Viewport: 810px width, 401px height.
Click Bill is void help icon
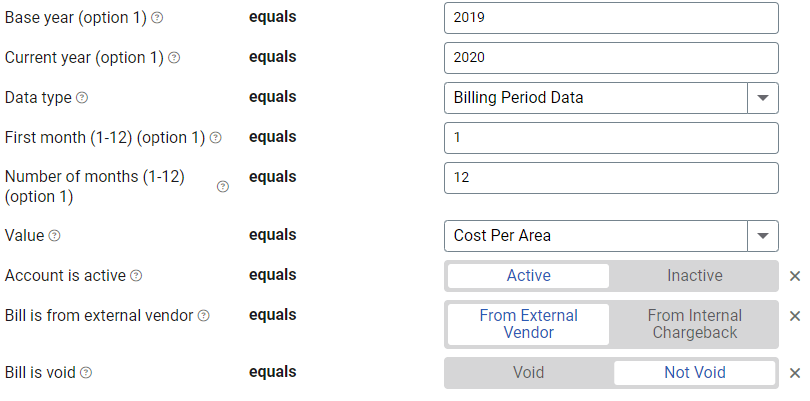(x=86, y=372)
